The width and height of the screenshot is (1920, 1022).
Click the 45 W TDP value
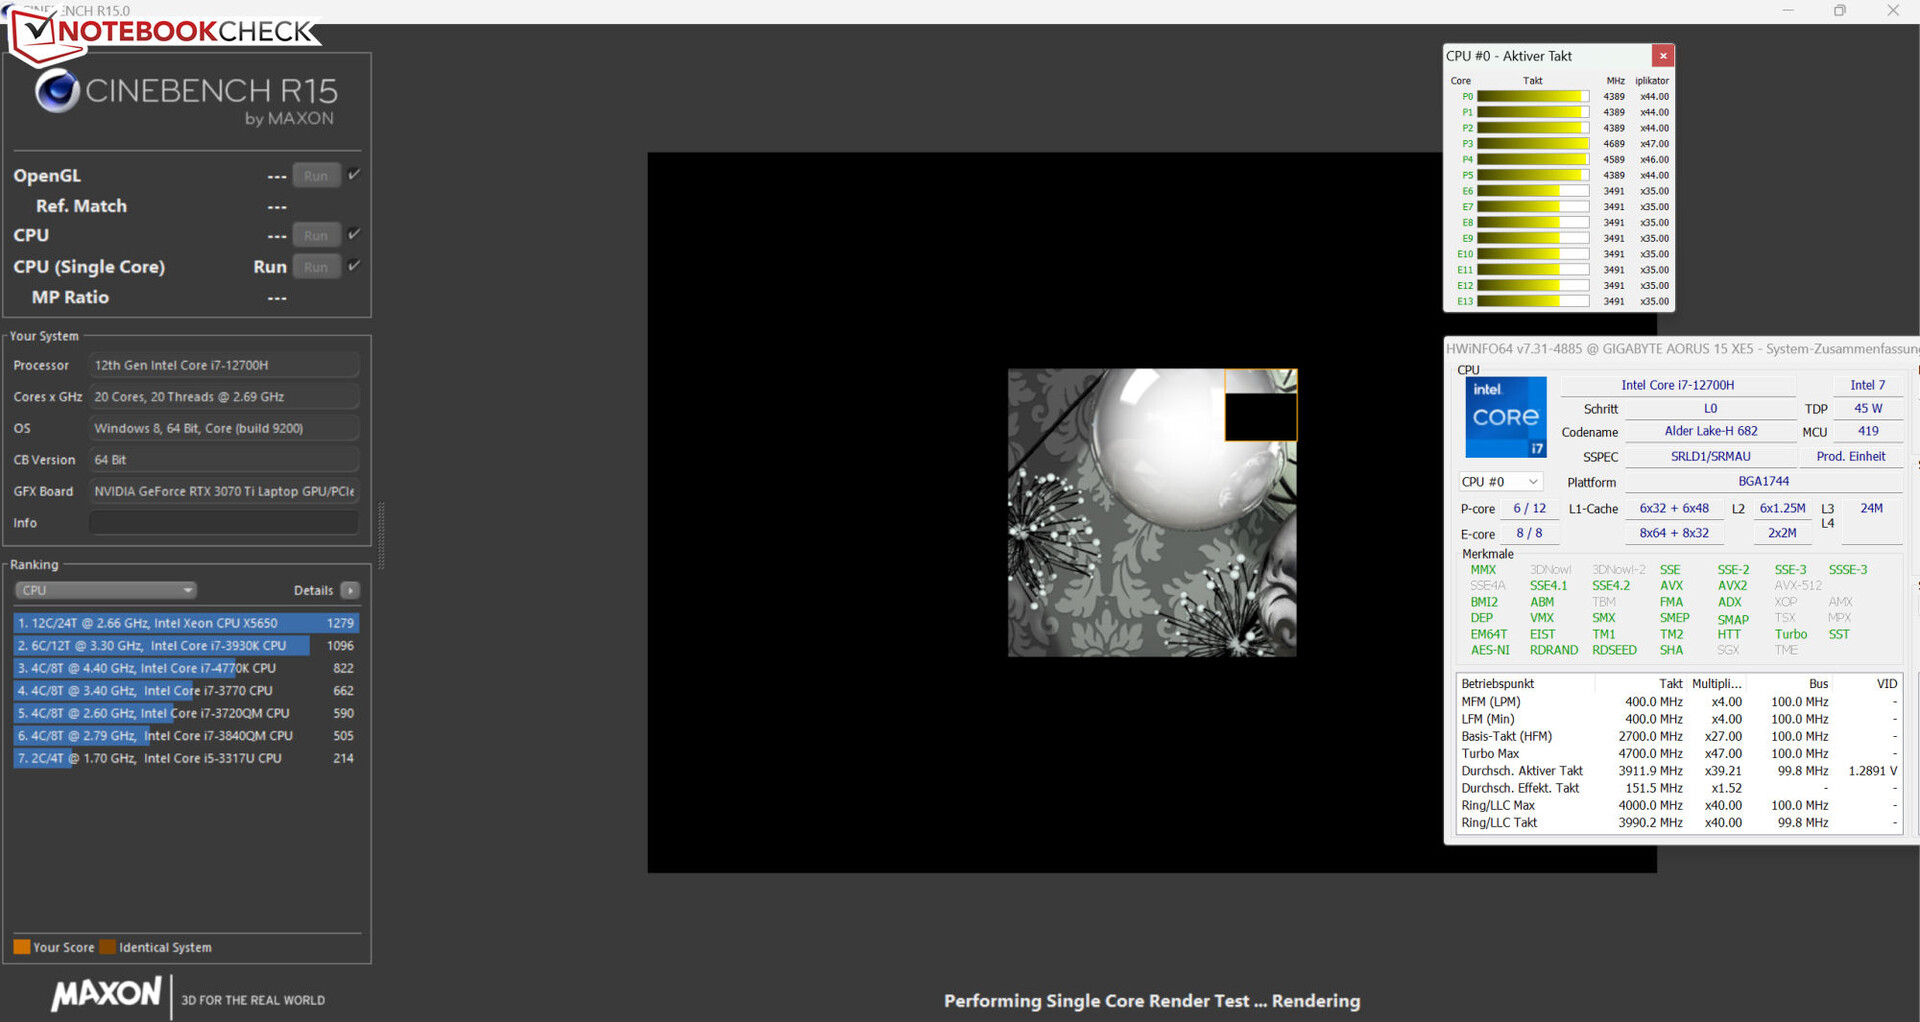(1868, 409)
